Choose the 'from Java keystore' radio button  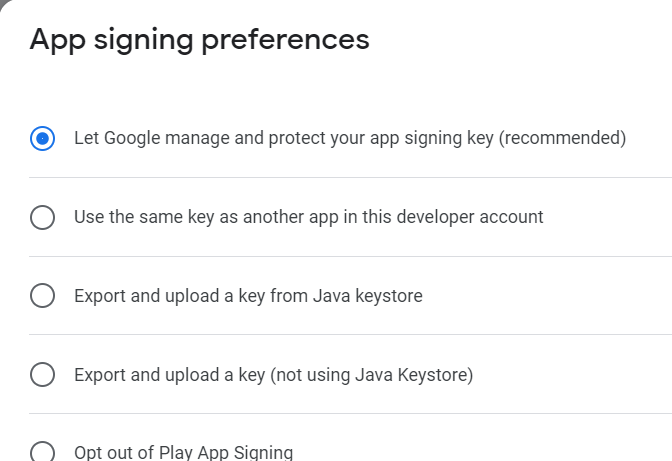click(42, 296)
